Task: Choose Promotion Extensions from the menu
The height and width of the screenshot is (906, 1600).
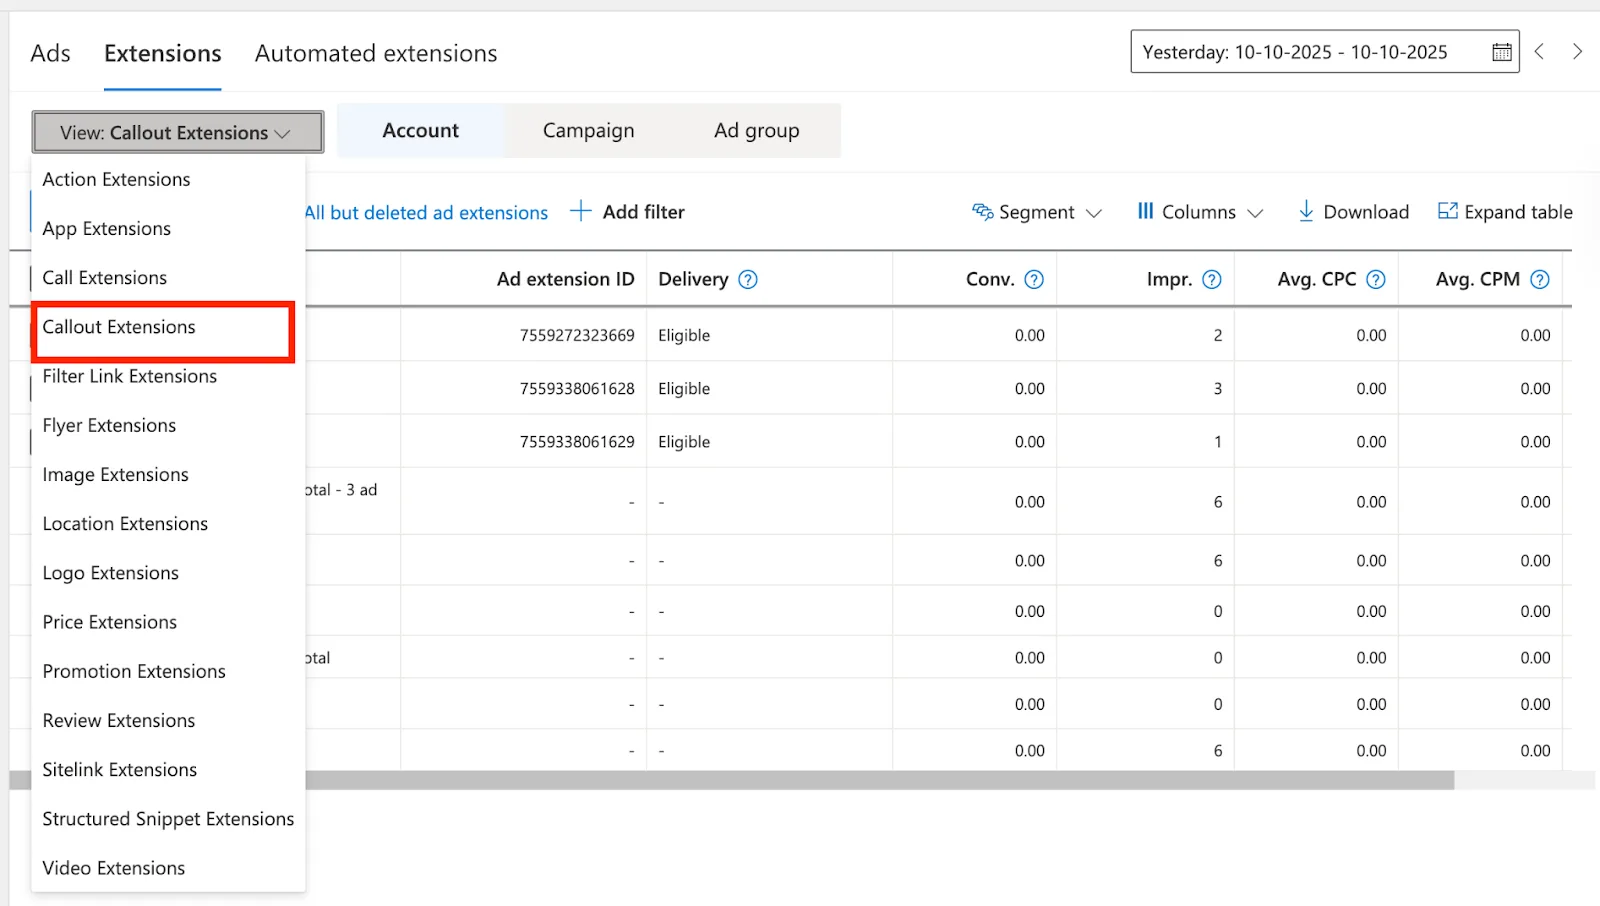Action: pyautogui.click(x=168, y=671)
